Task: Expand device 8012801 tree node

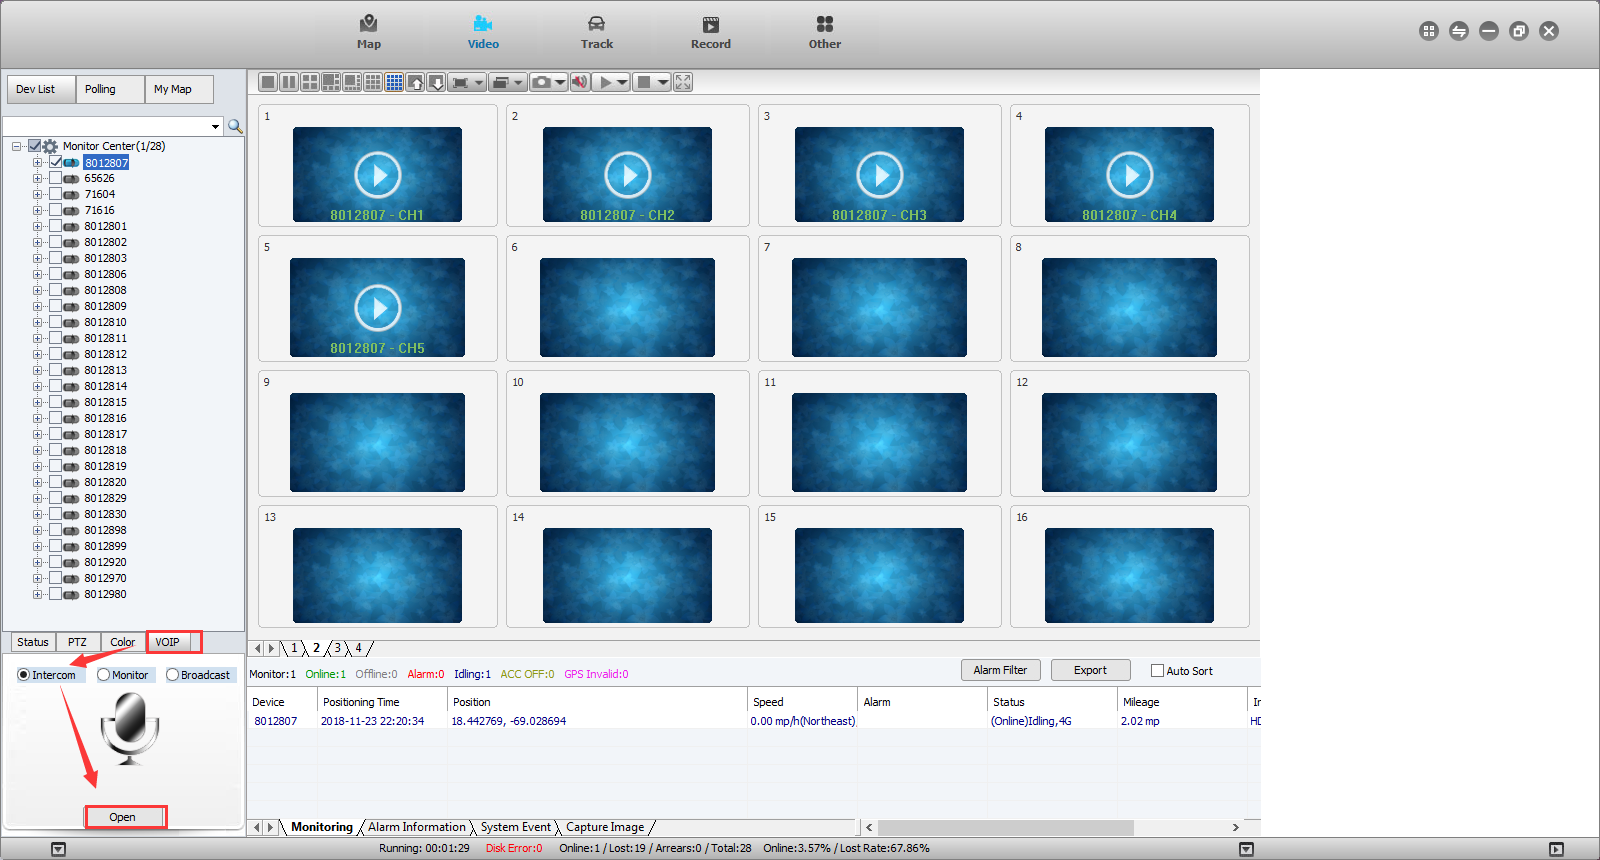Action: (38, 226)
